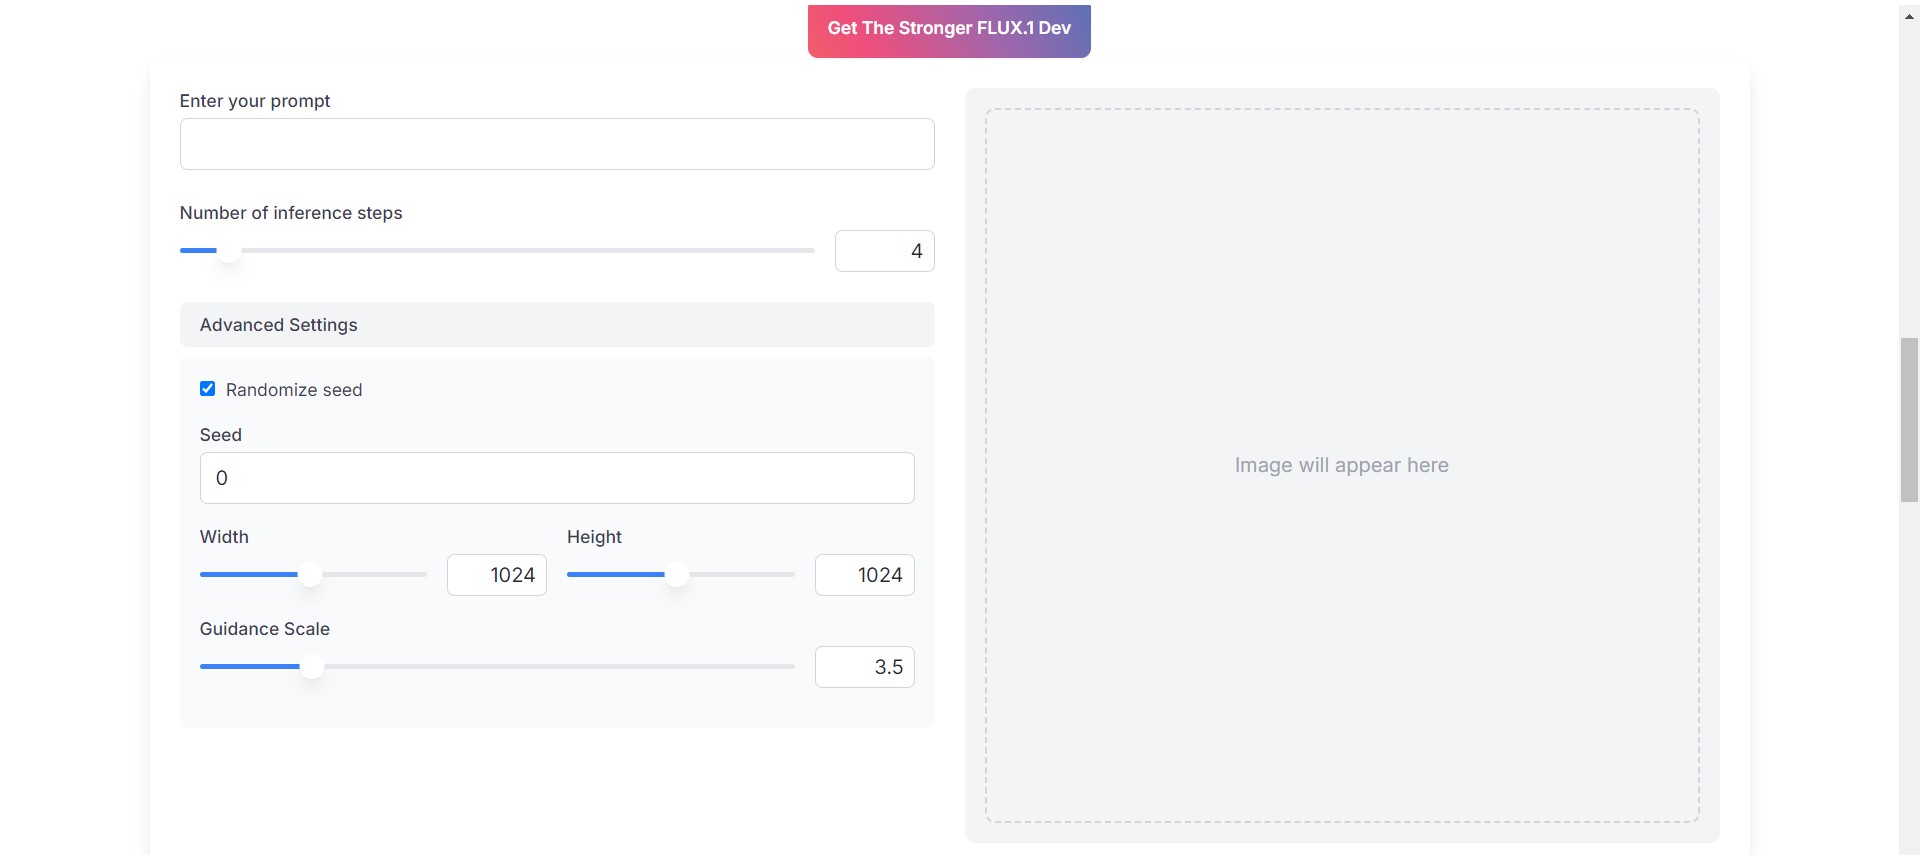This screenshot has width=1920, height=855.
Task: Click the Width slider handle
Action: point(311,575)
